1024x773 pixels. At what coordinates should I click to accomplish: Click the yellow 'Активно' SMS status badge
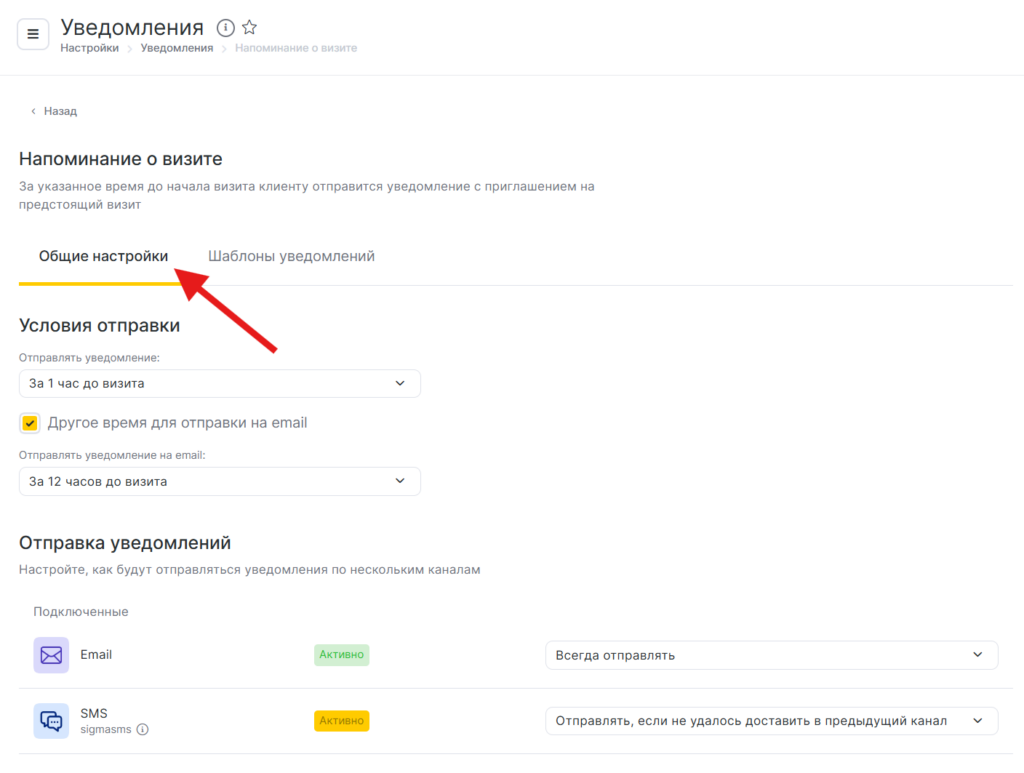341,720
